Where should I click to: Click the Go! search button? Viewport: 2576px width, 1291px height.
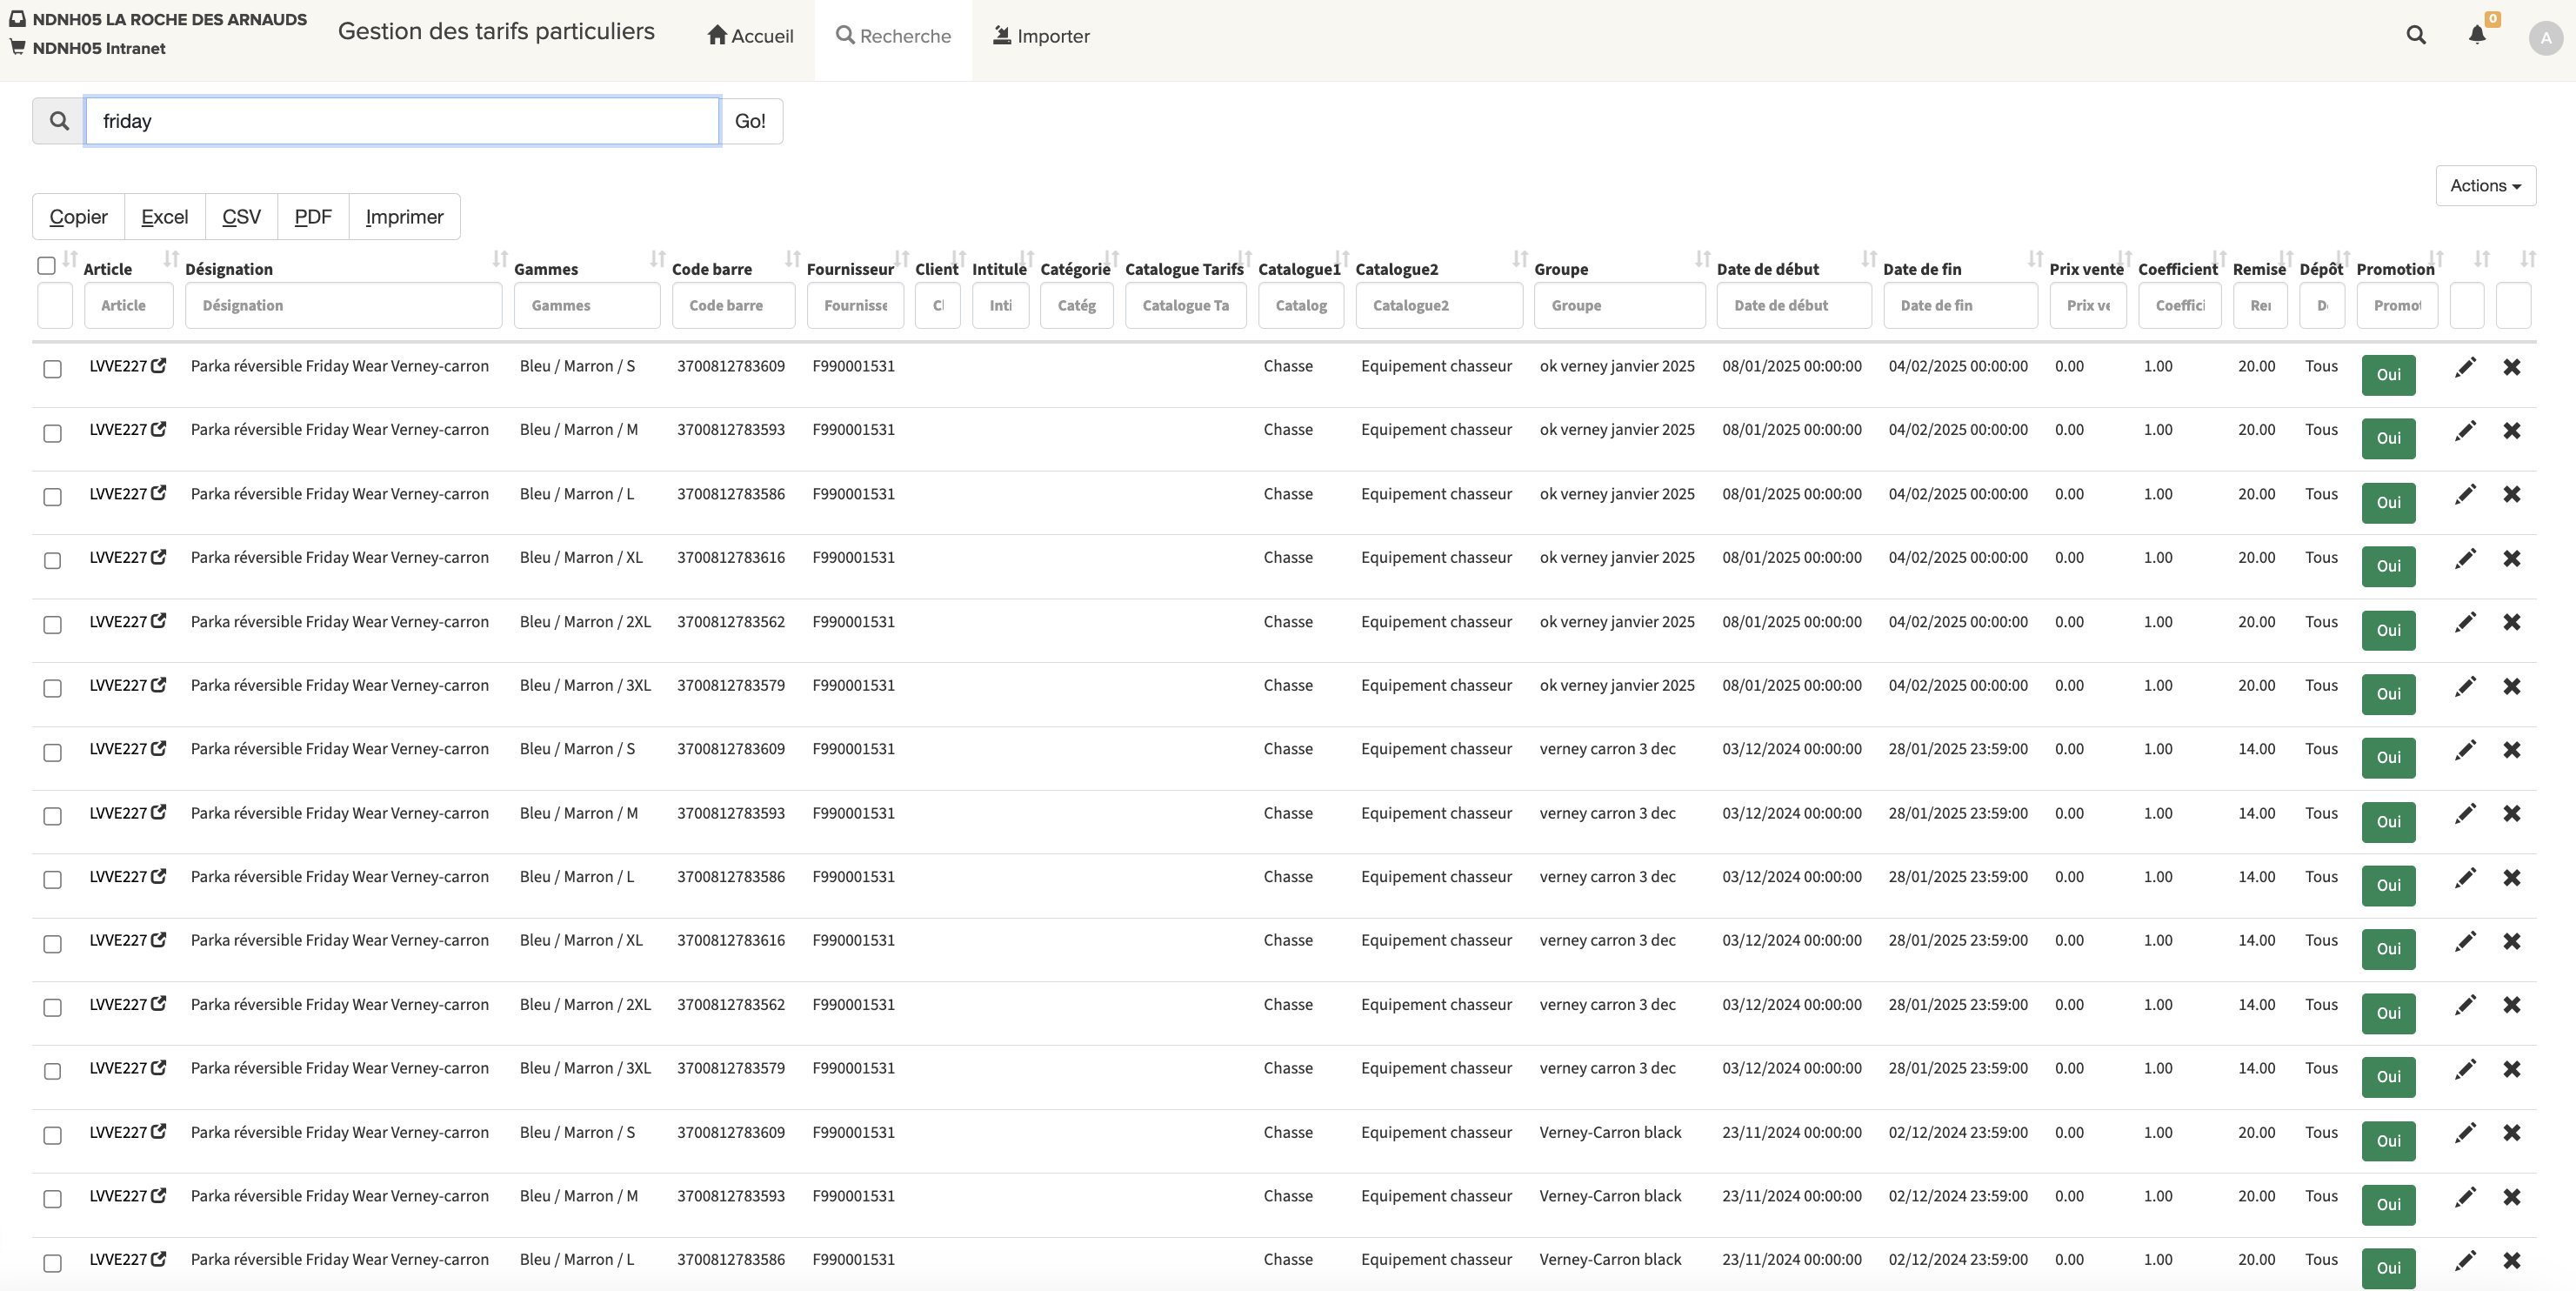point(751,121)
